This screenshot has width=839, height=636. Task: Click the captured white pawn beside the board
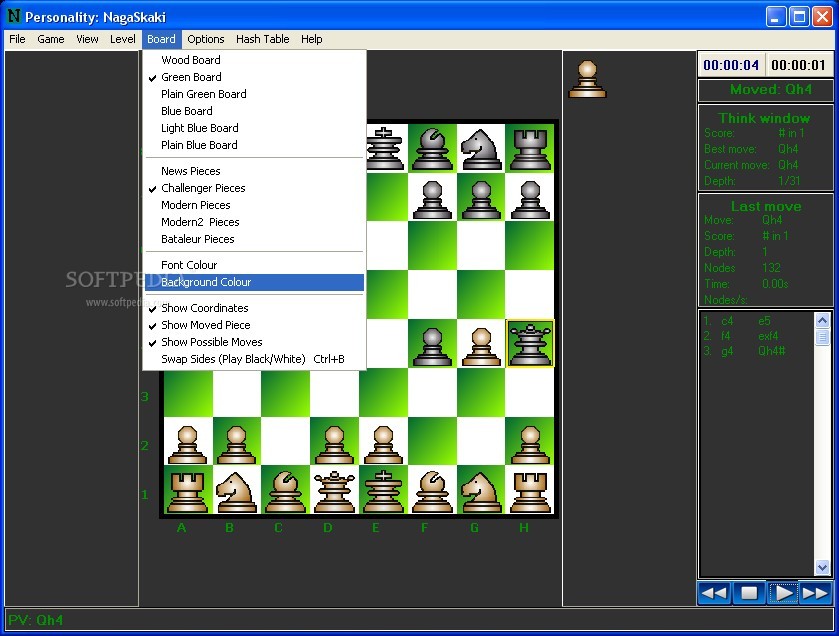click(x=587, y=79)
